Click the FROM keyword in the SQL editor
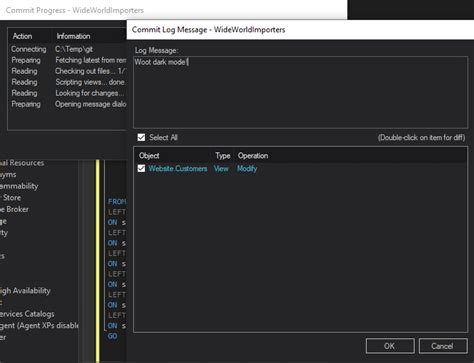The height and width of the screenshot is (363, 474). point(117,202)
